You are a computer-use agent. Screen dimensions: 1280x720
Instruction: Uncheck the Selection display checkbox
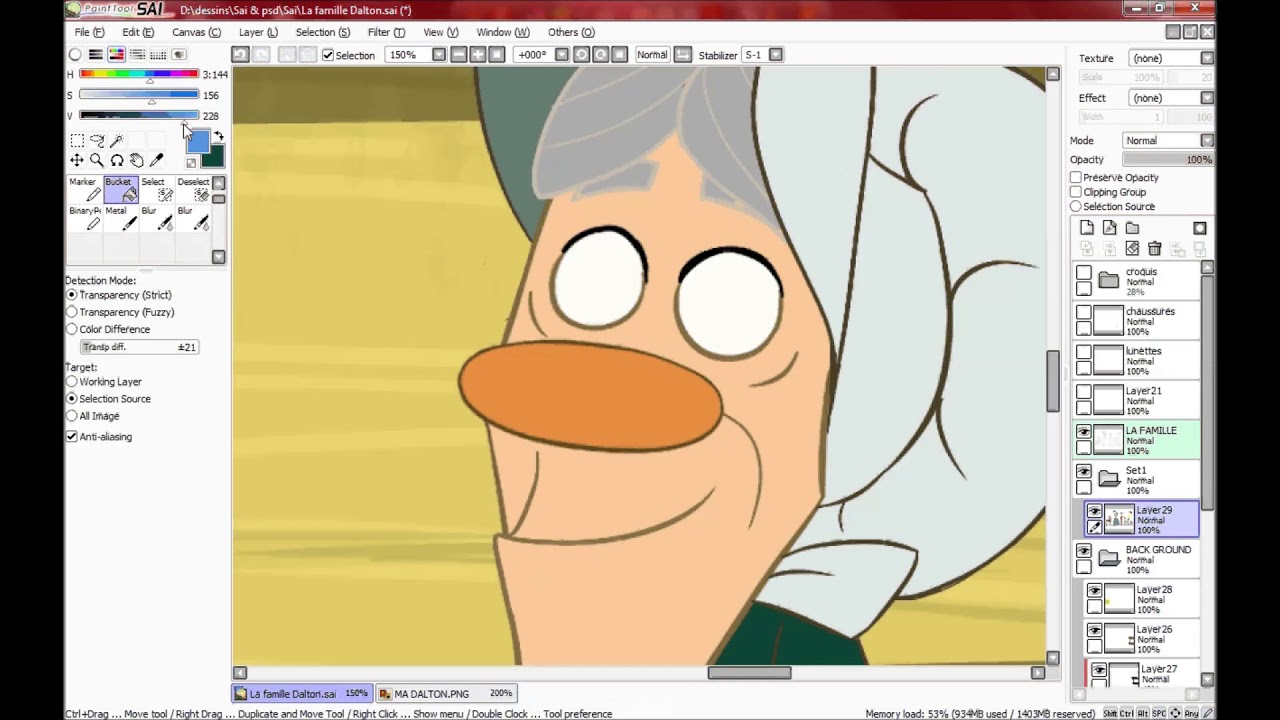[x=328, y=55]
